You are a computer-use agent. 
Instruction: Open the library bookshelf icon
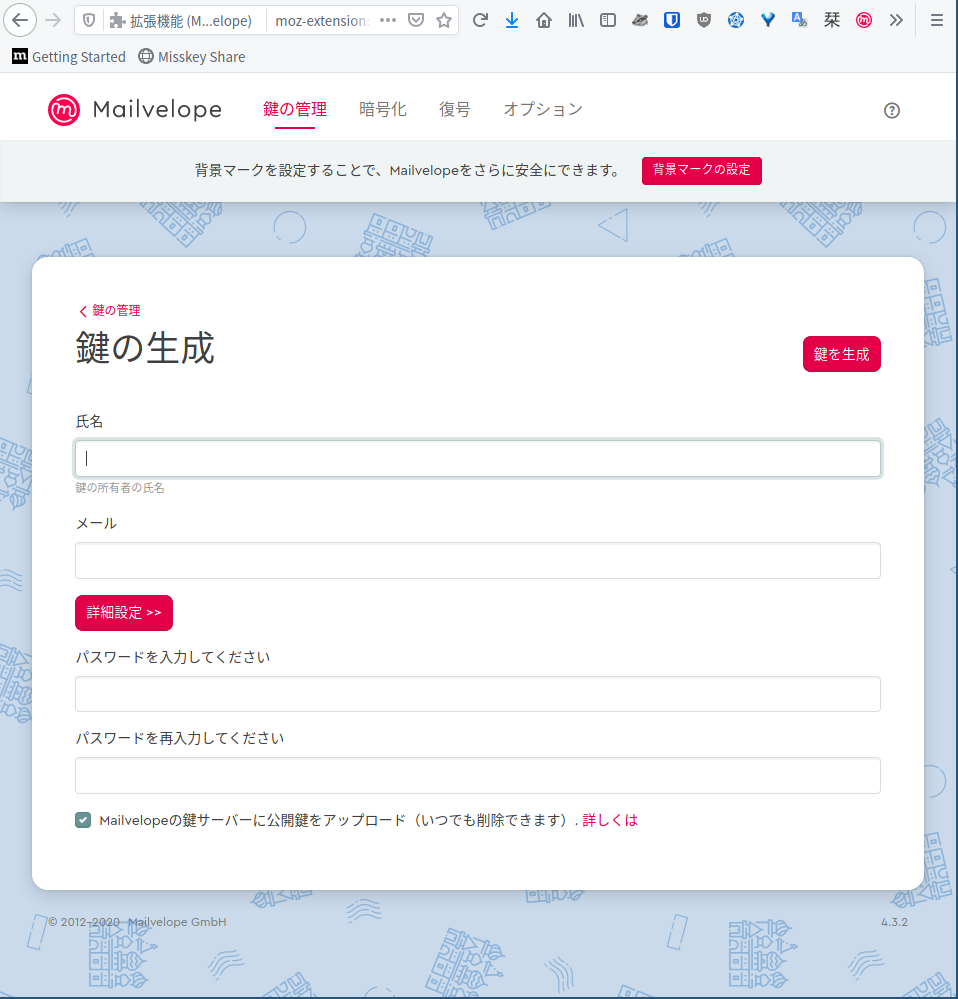pyautogui.click(x=576, y=20)
